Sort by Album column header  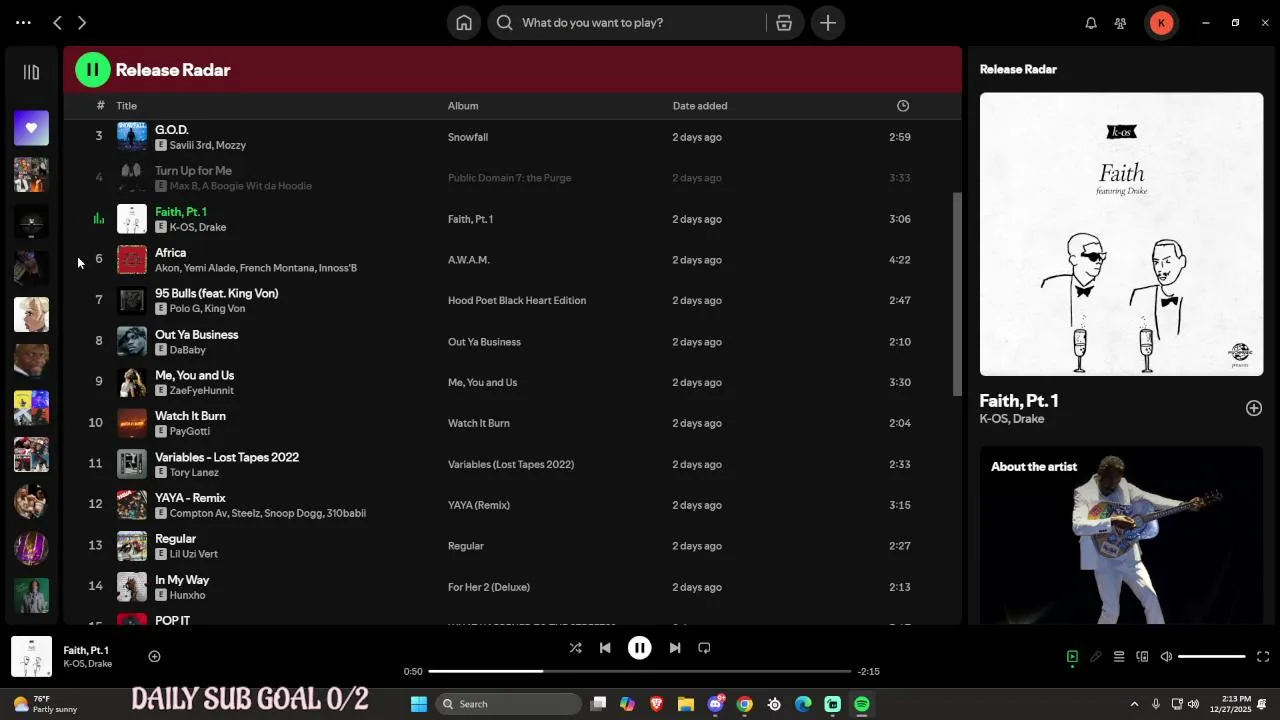[463, 106]
